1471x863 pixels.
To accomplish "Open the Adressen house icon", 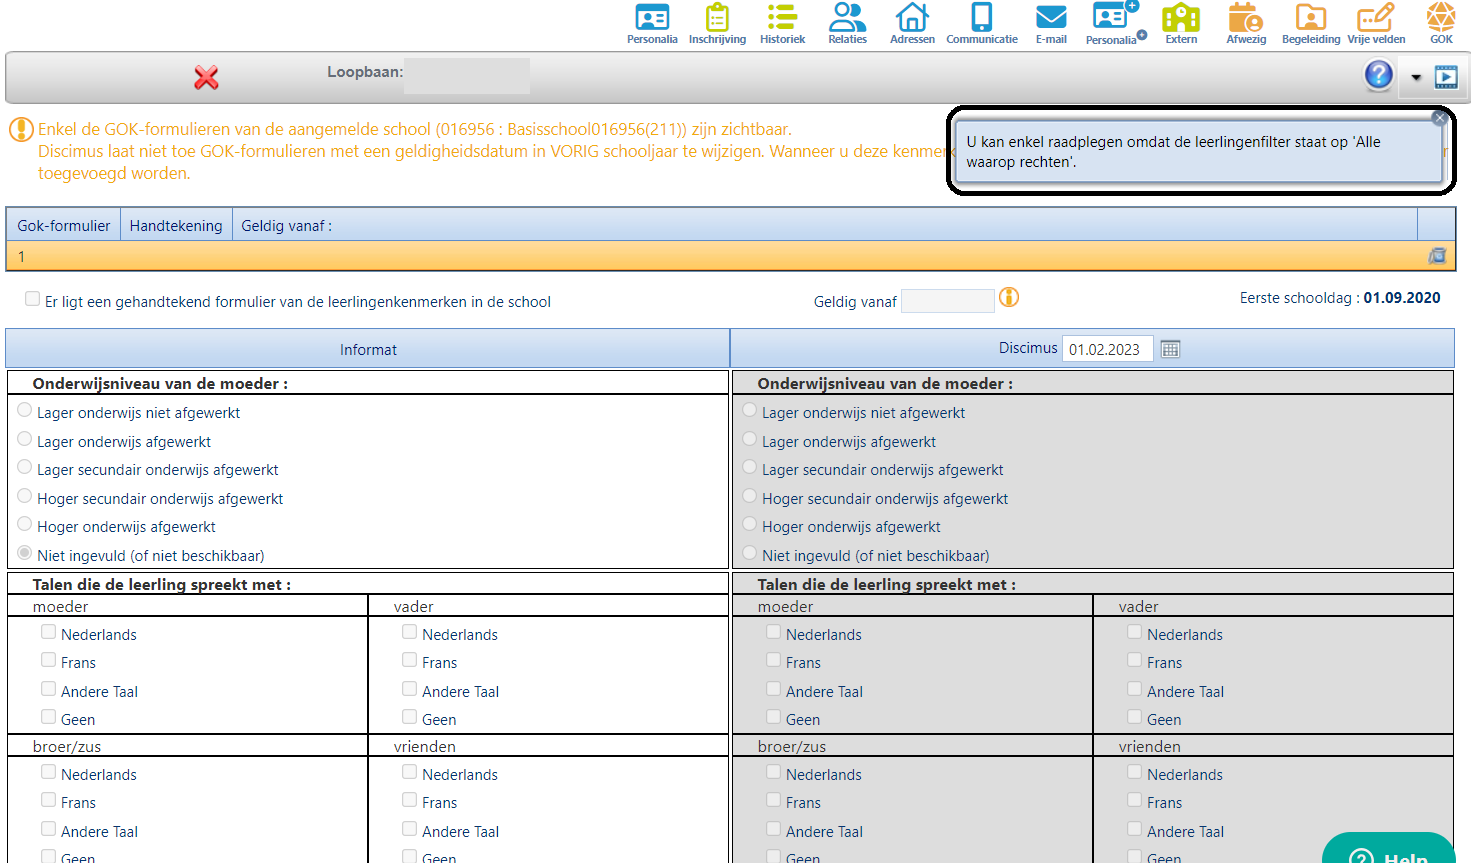I will click(912, 23).
